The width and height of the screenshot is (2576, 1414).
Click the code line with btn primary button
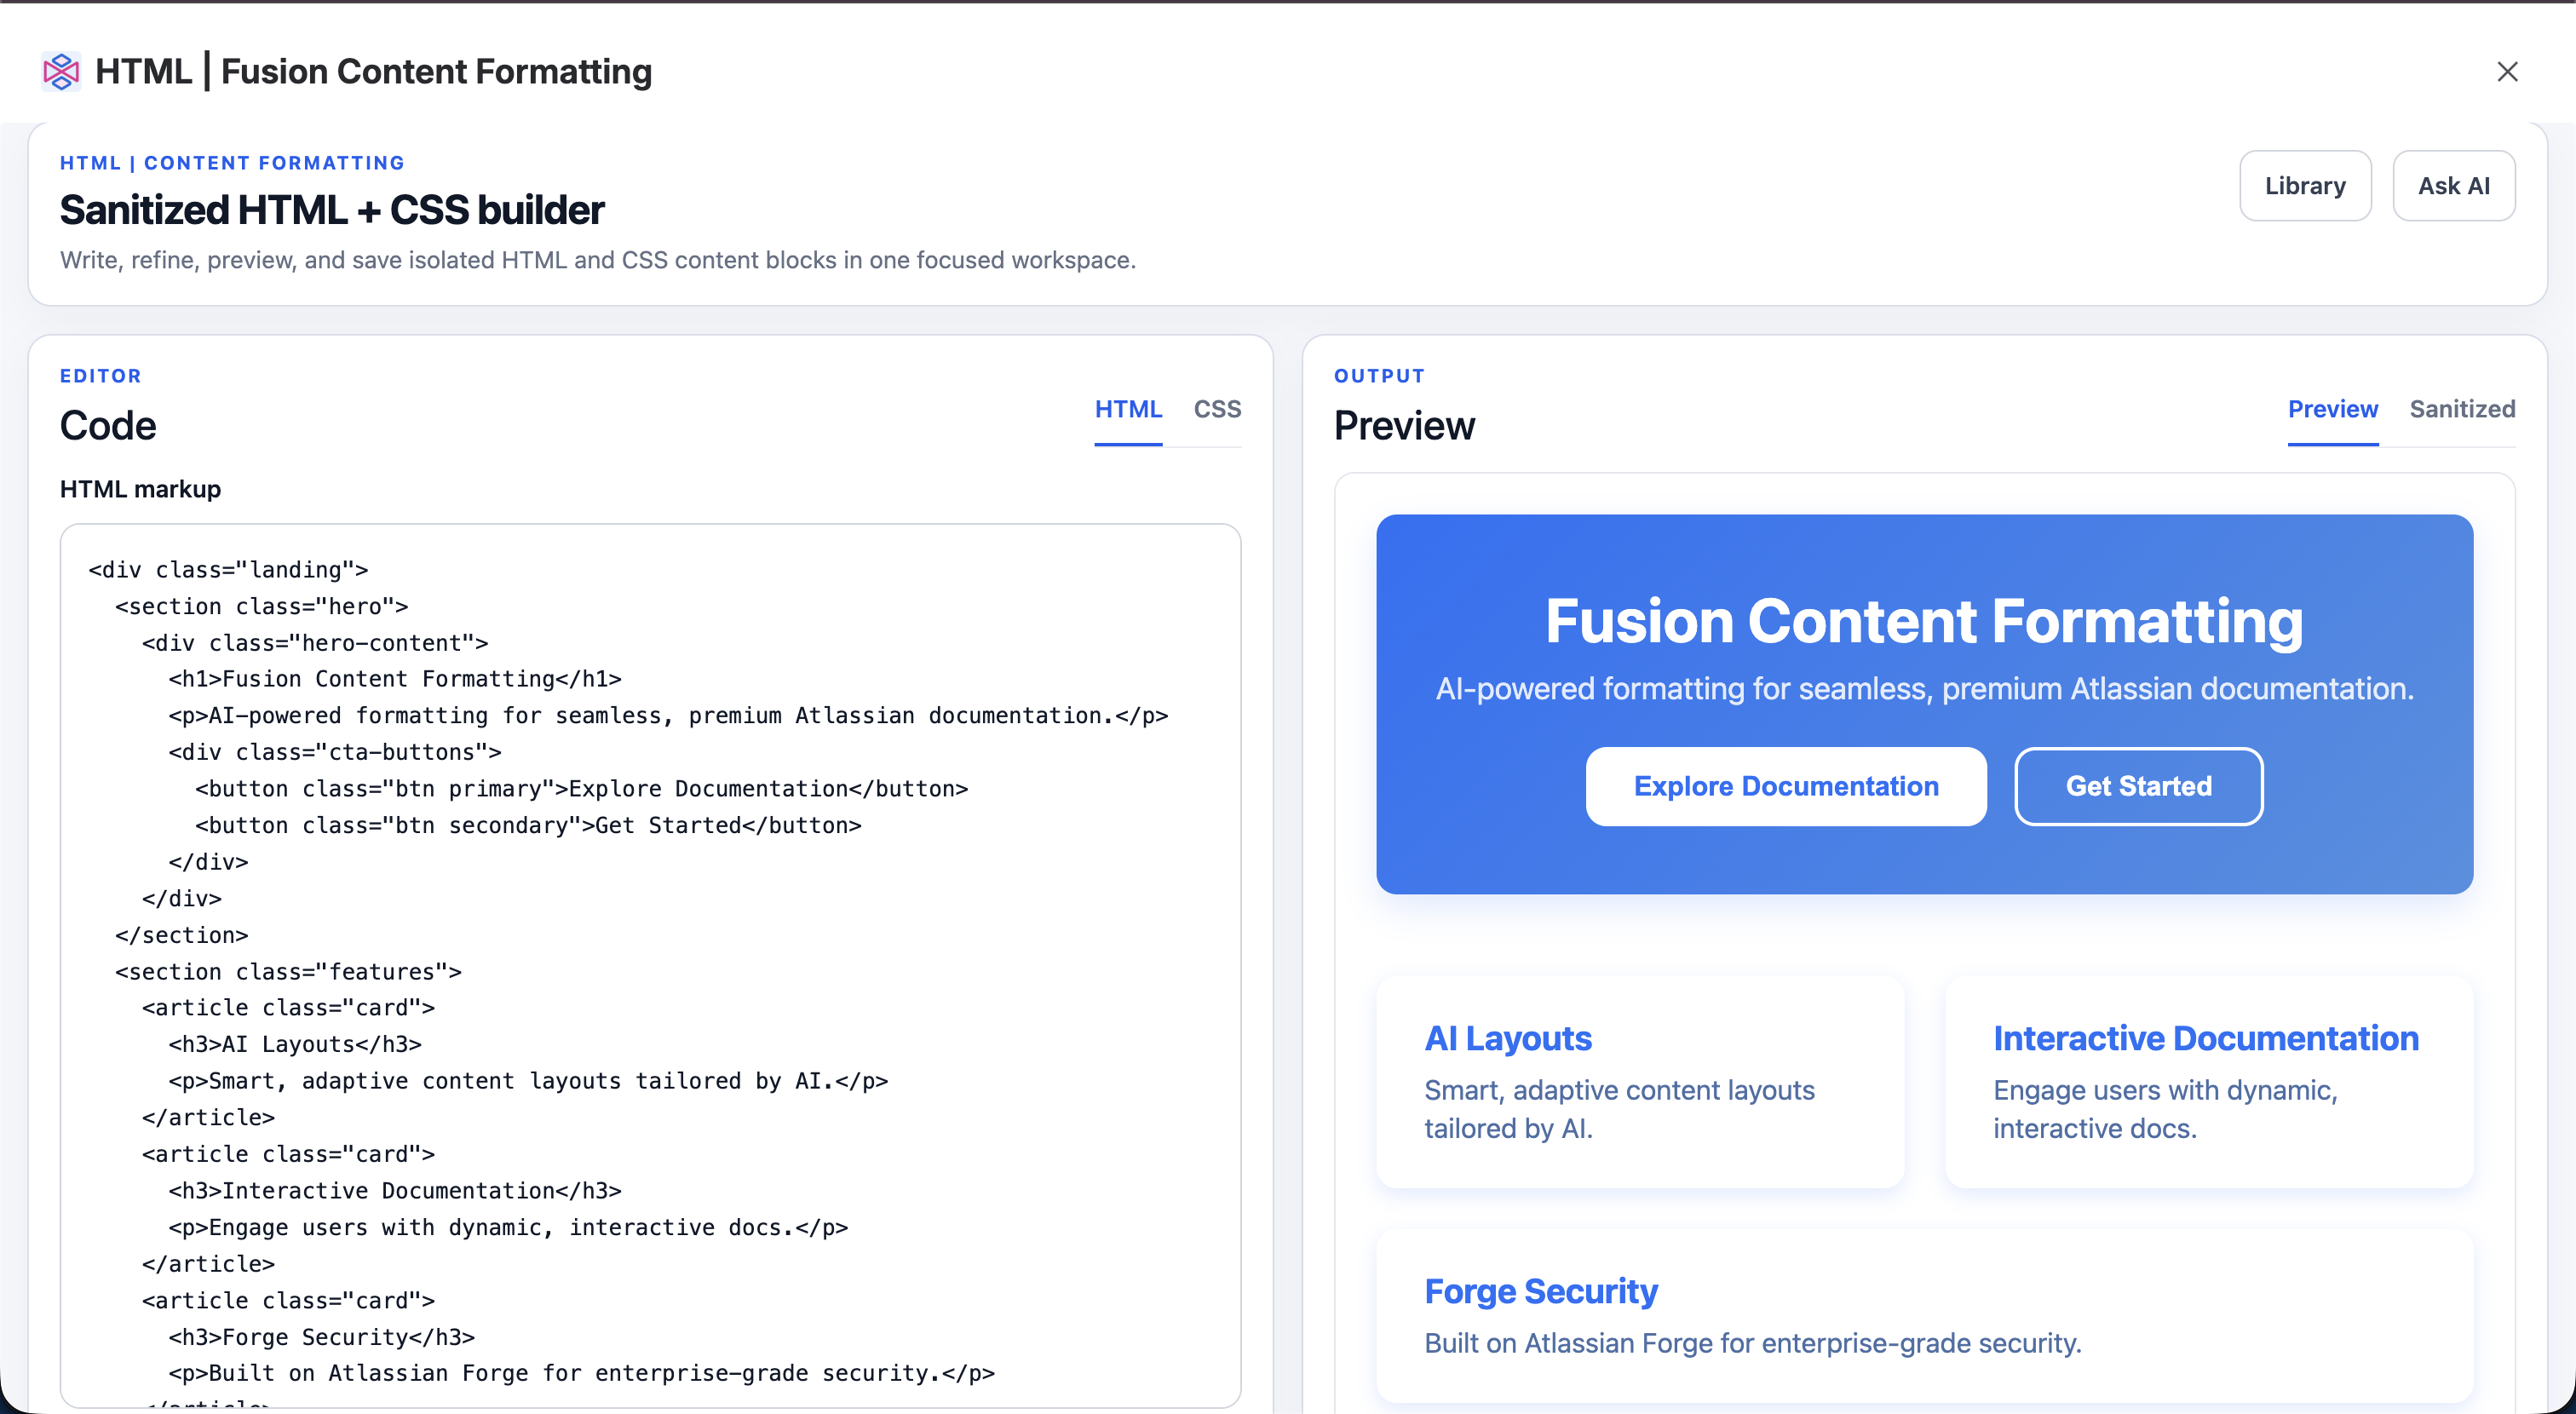(x=582, y=789)
